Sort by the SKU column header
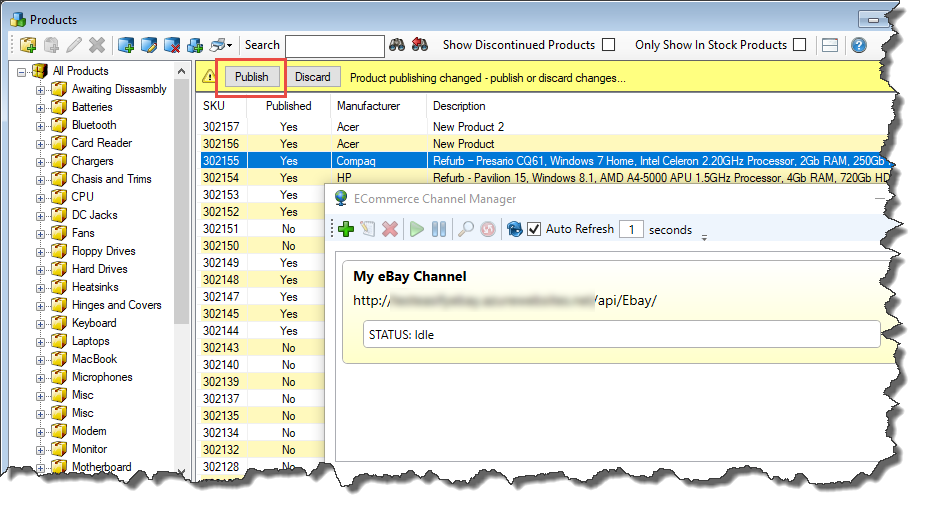The height and width of the screenshot is (509, 925). coord(224,106)
